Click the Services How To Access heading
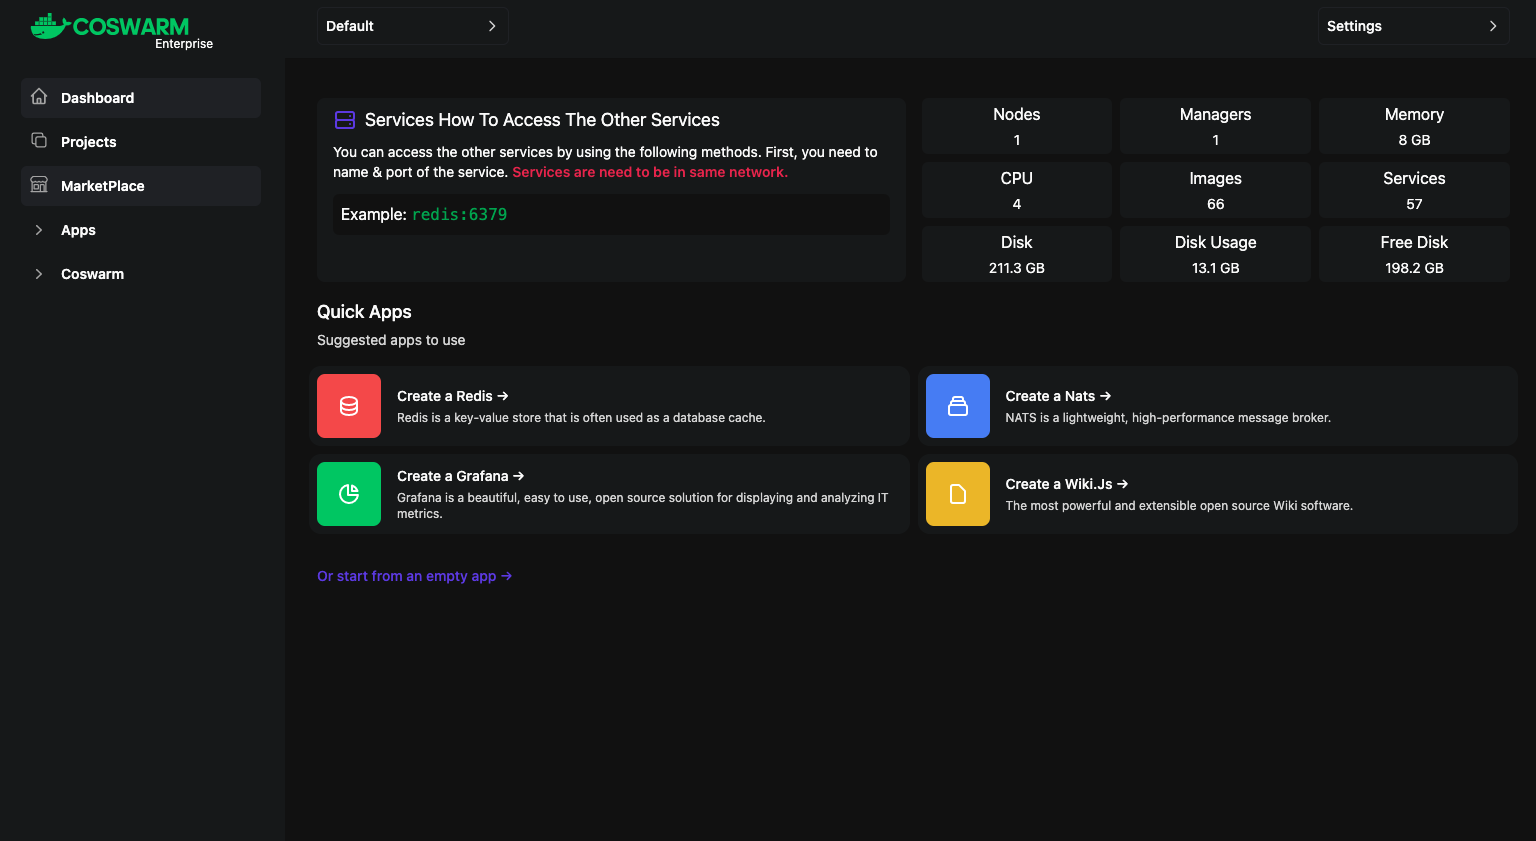The image size is (1536, 841). pyautogui.click(x=542, y=120)
